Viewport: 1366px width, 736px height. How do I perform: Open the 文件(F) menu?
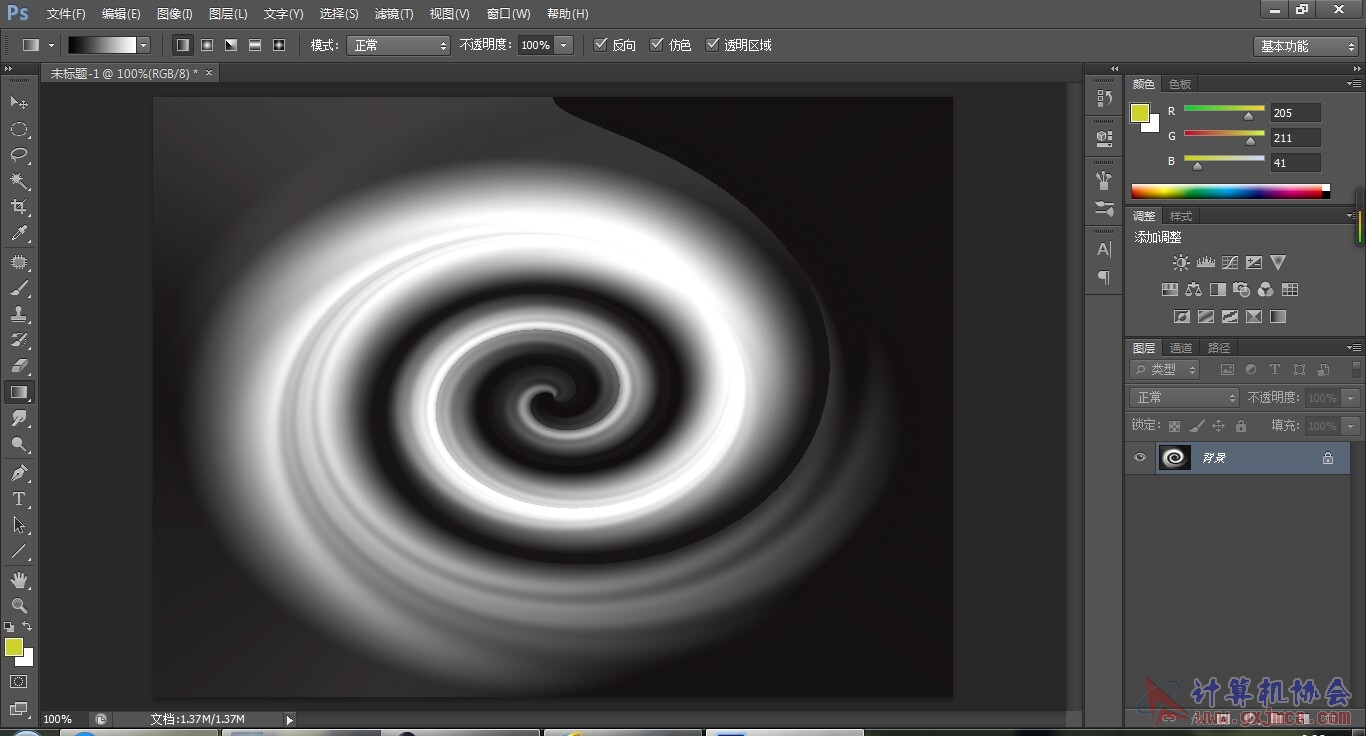[x=66, y=14]
